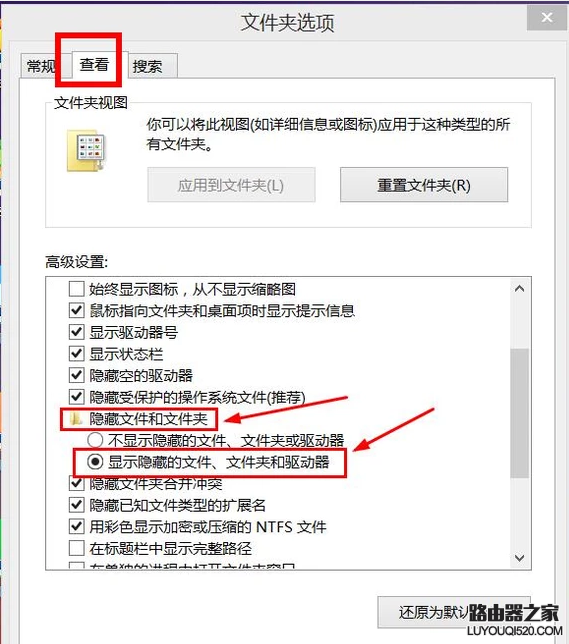Uncheck 隐藏空的驱动器 checkbox
Viewport: 569px width, 644px height.
coord(76,375)
